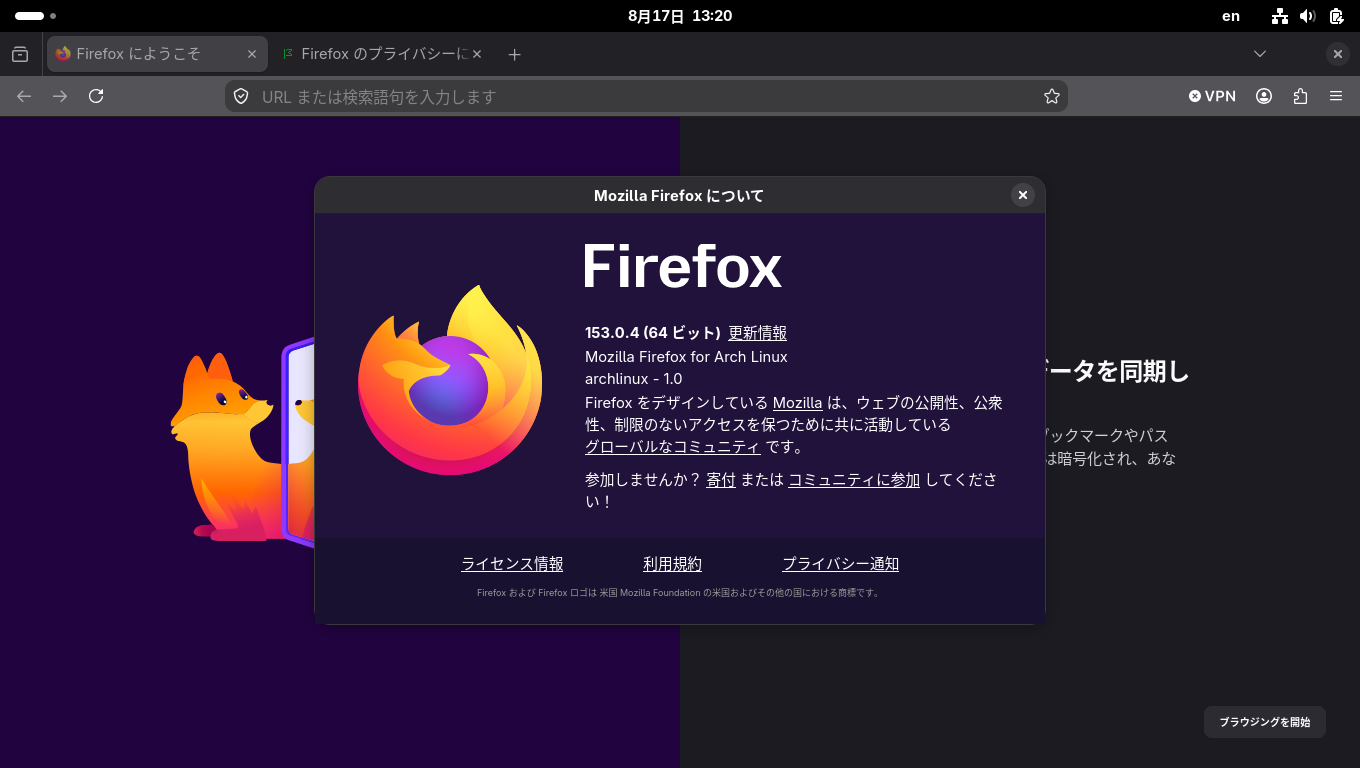The image size is (1360, 768).
Task: Open the Firefox account profile icon
Action: coord(1264,96)
